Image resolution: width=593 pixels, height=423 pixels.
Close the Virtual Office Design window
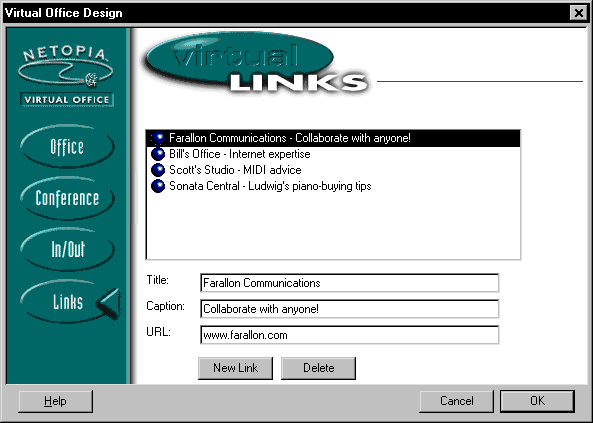coord(579,13)
